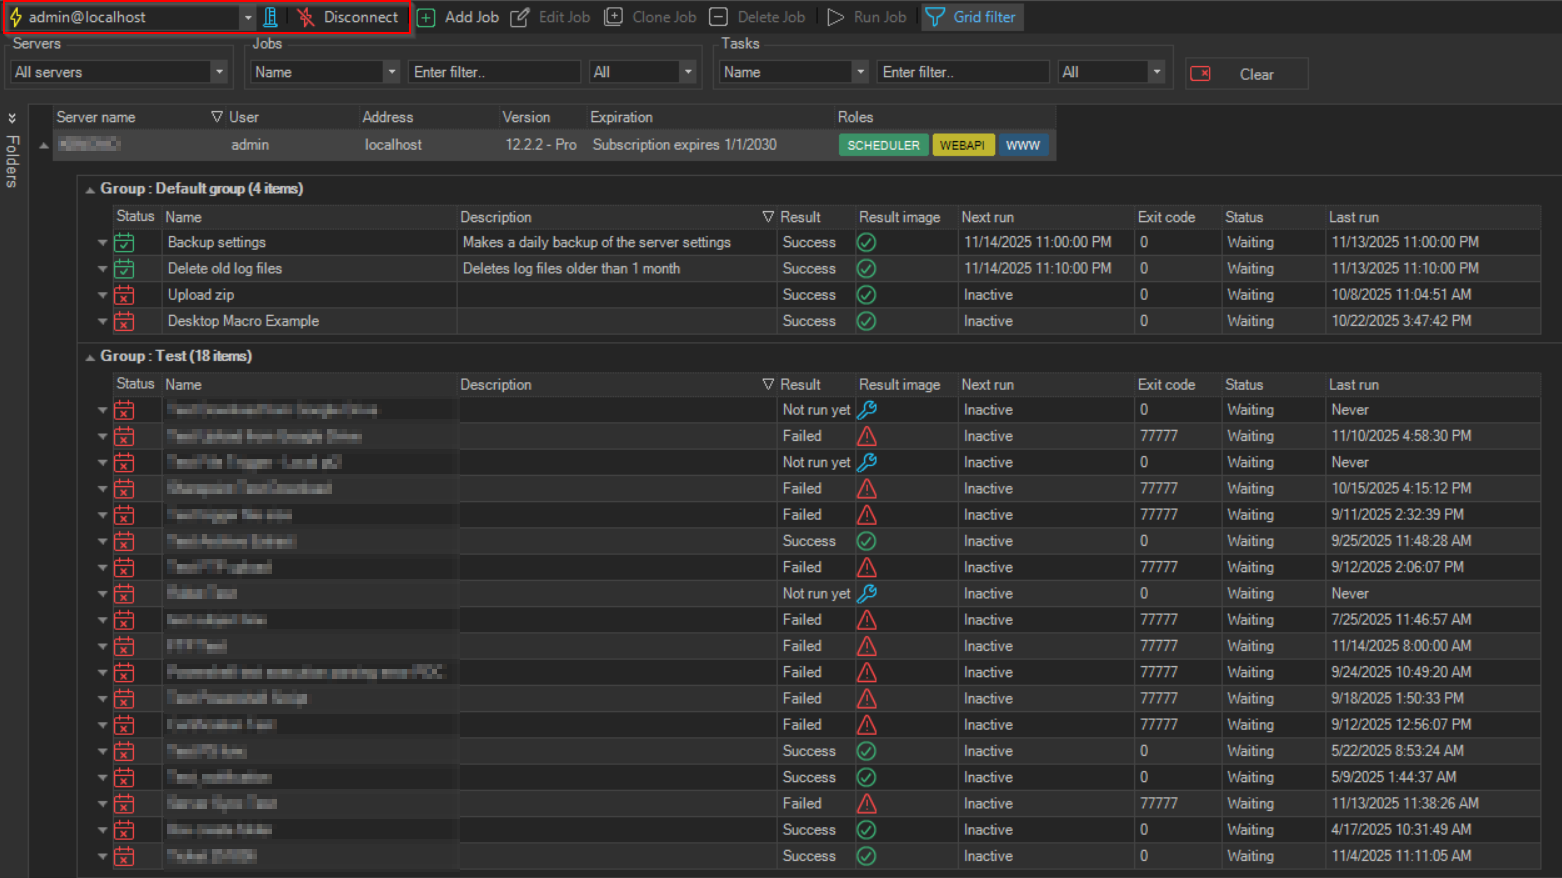Click the Backup settings active calendar status icon

pyautogui.click(x=124, y=243)
